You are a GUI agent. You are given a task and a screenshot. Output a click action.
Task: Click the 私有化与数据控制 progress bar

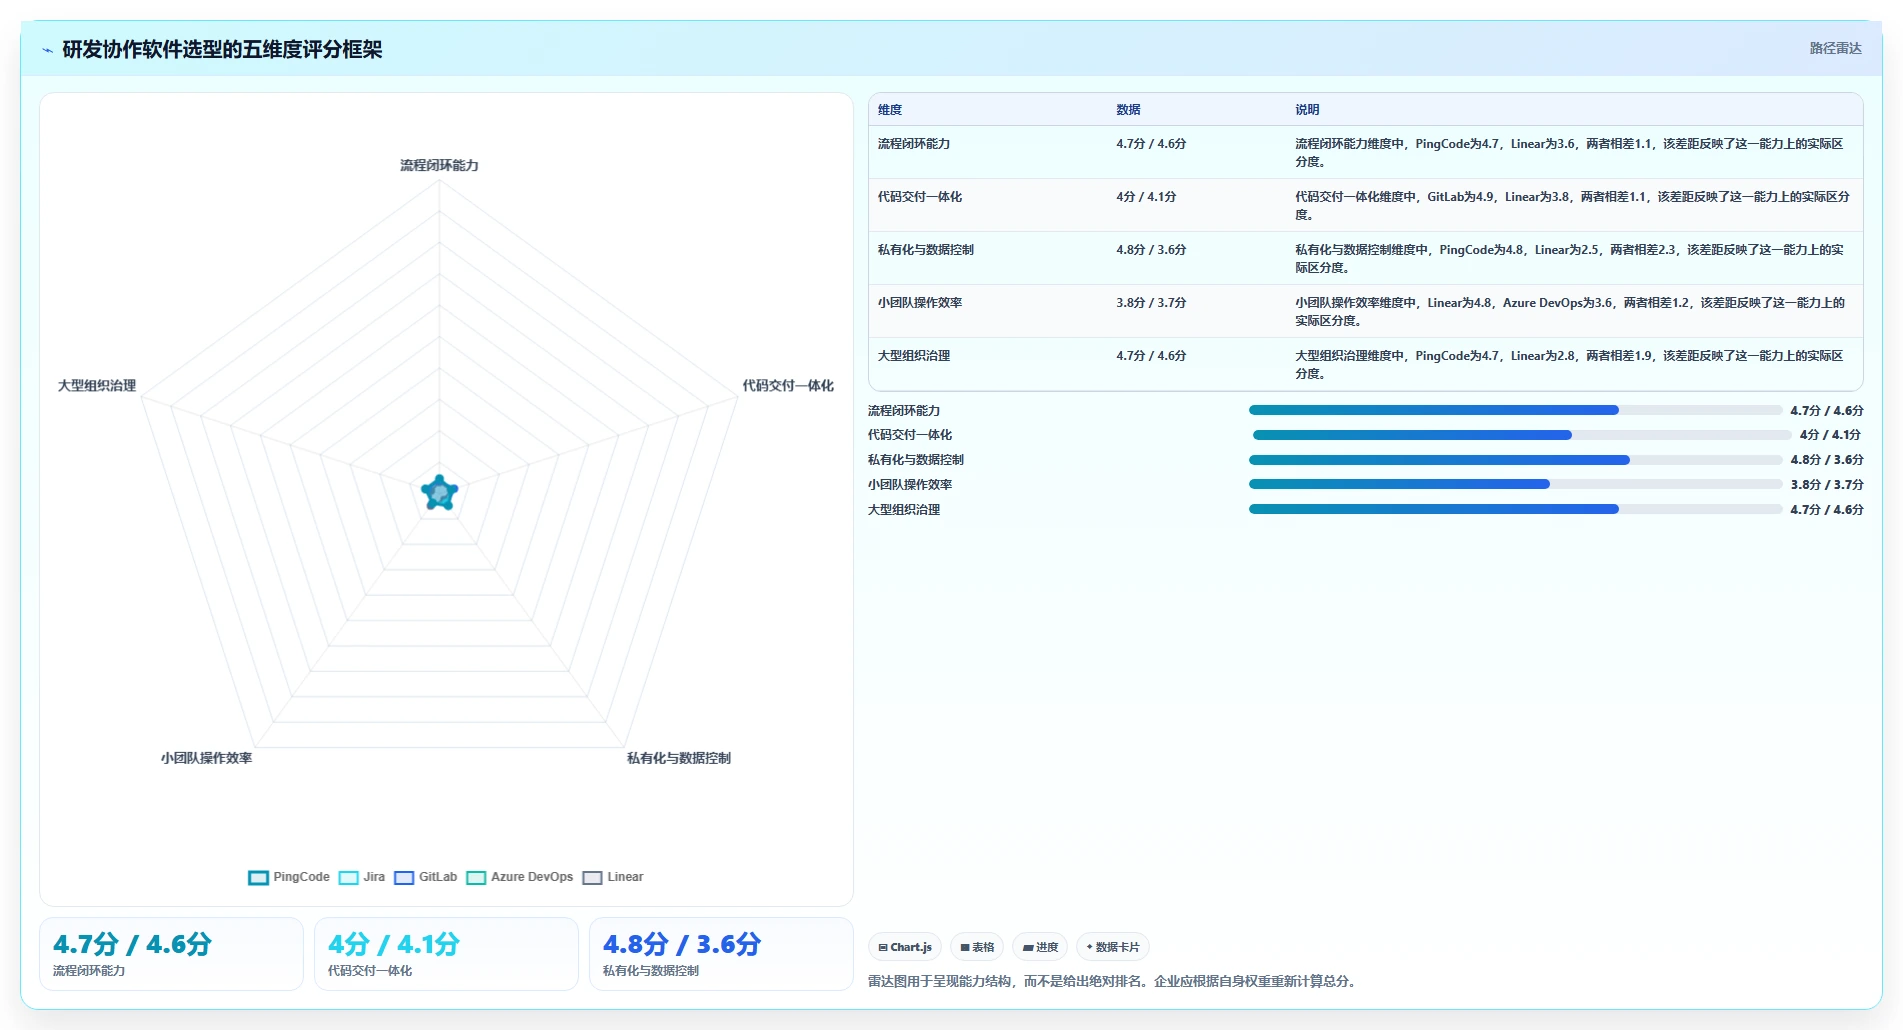coord(1515,460)
